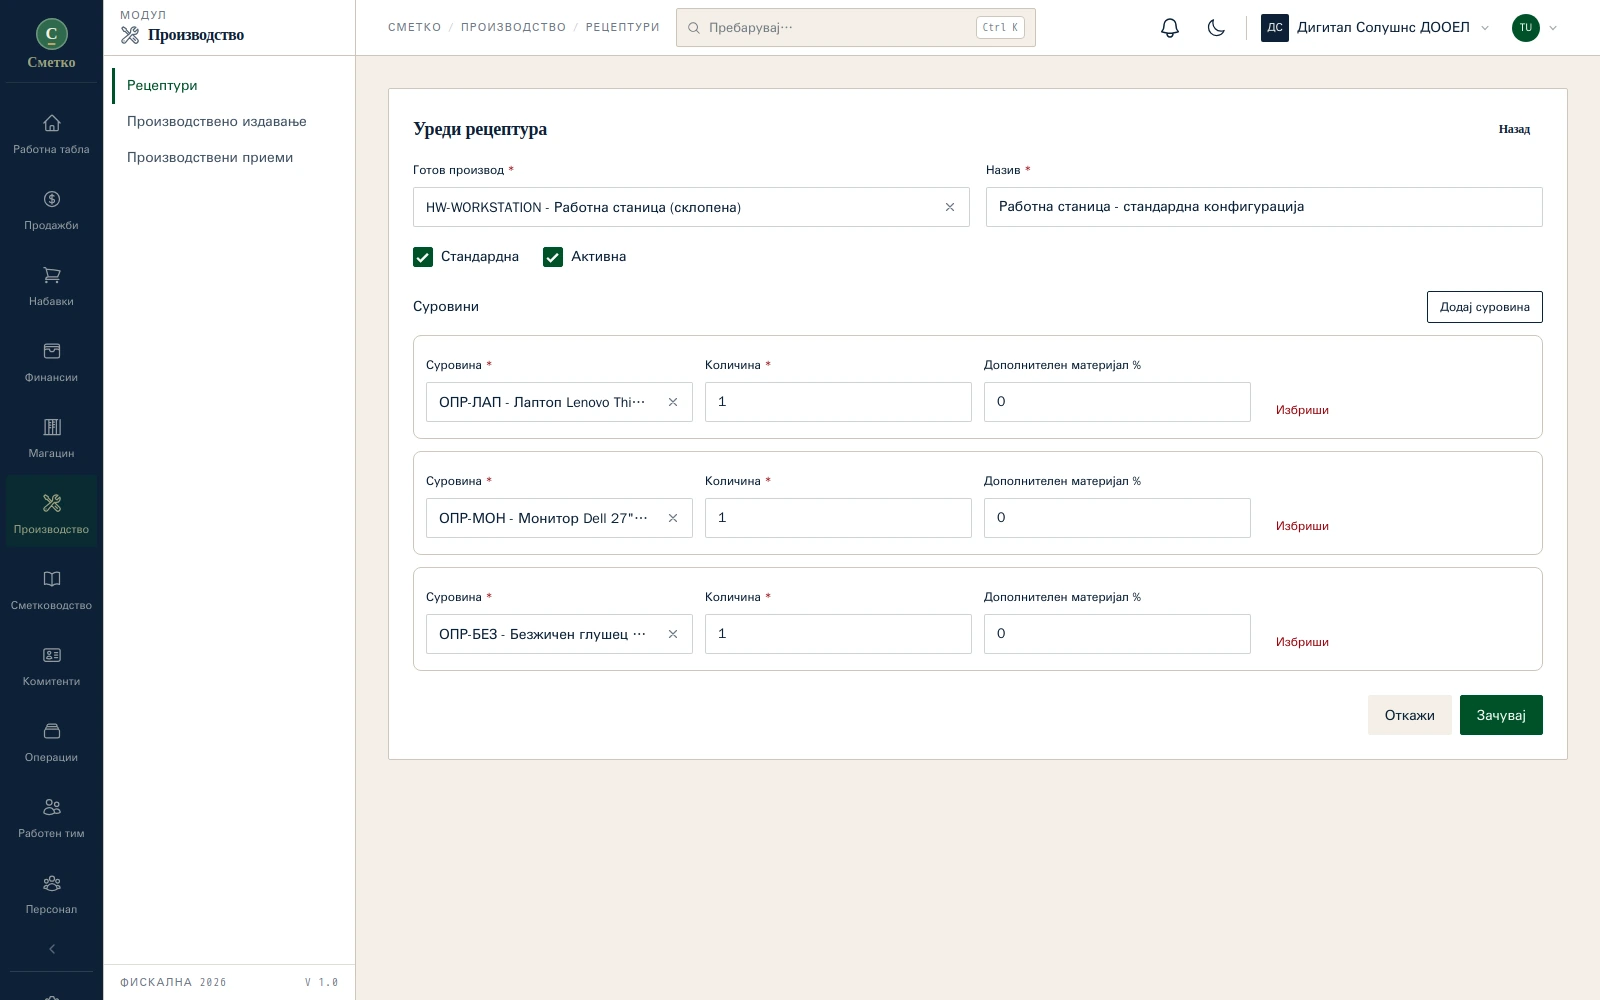This screenshot has width=1600, height=1000.
Task: Go to the Набавки purchases module
Action: click(51, 286)
